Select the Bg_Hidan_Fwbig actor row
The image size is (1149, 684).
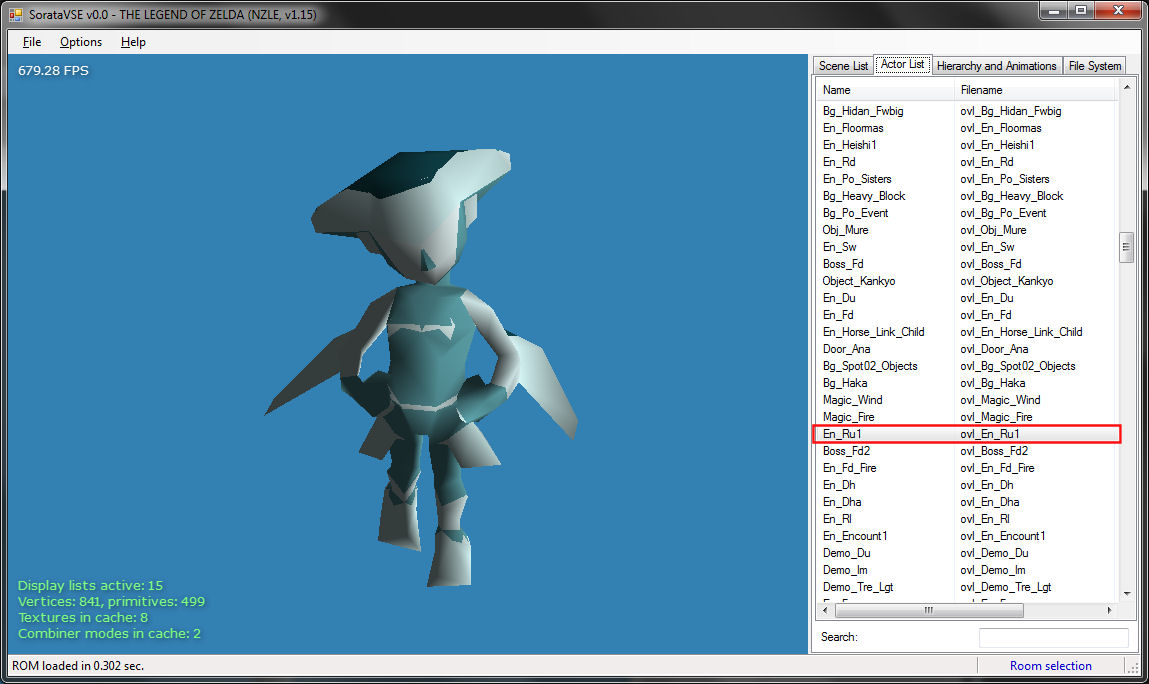(x=967, y=111)
